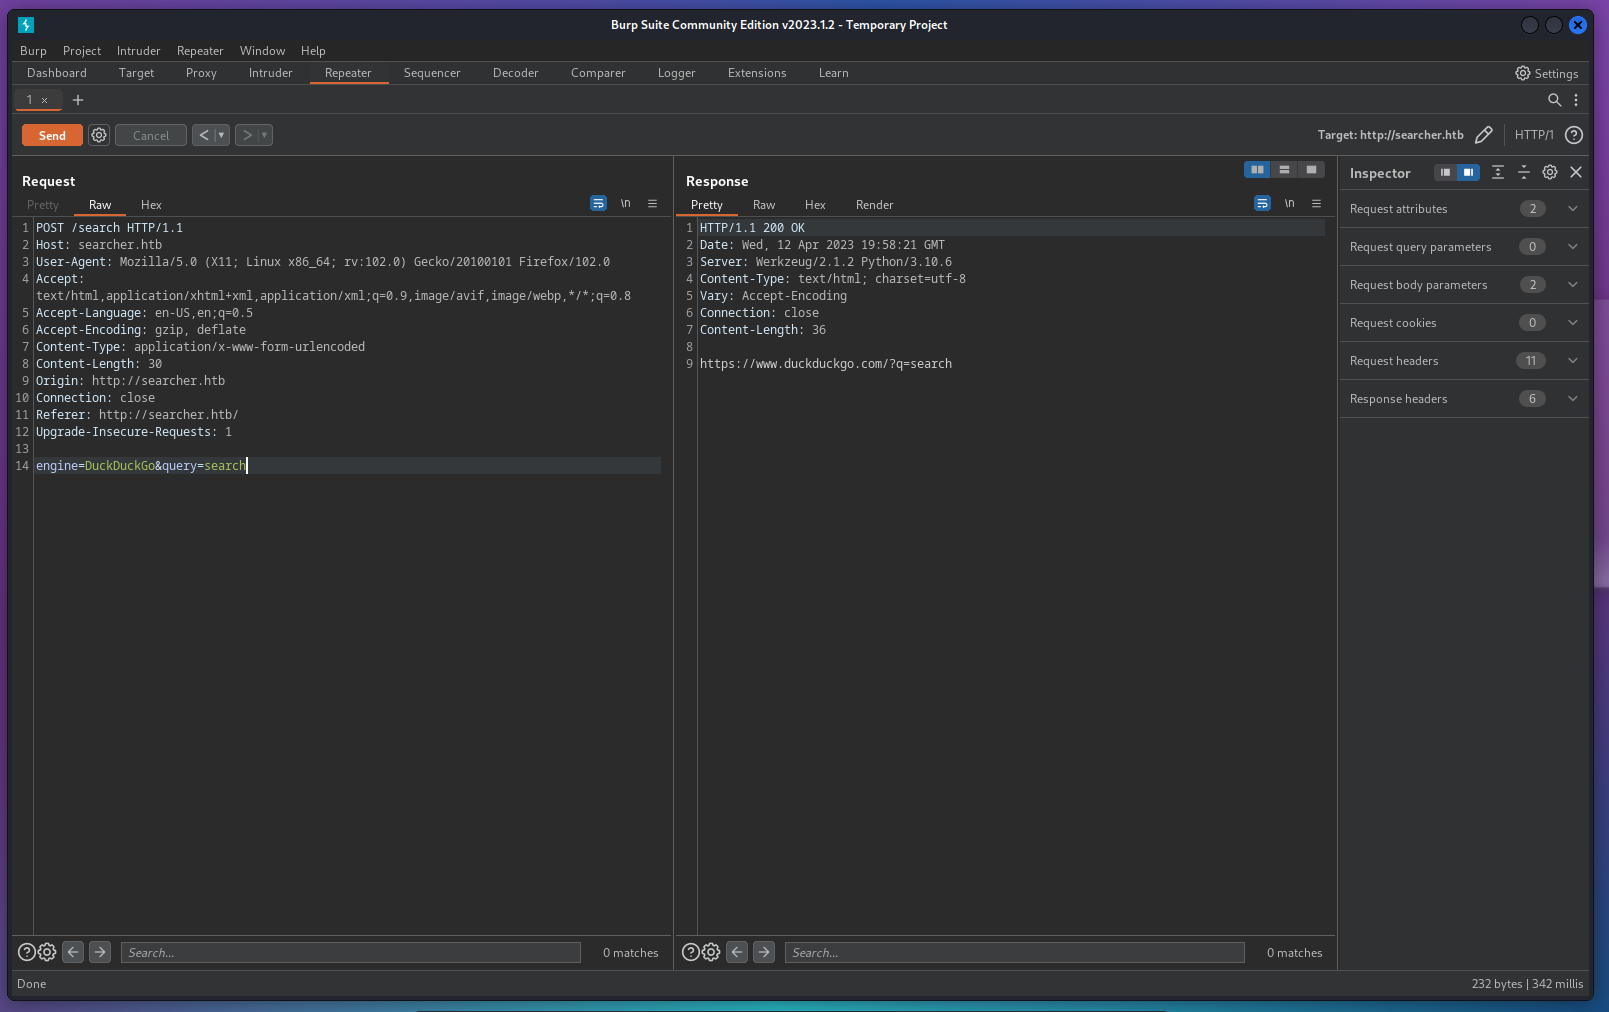Open the Help menu

pos(313,51)
